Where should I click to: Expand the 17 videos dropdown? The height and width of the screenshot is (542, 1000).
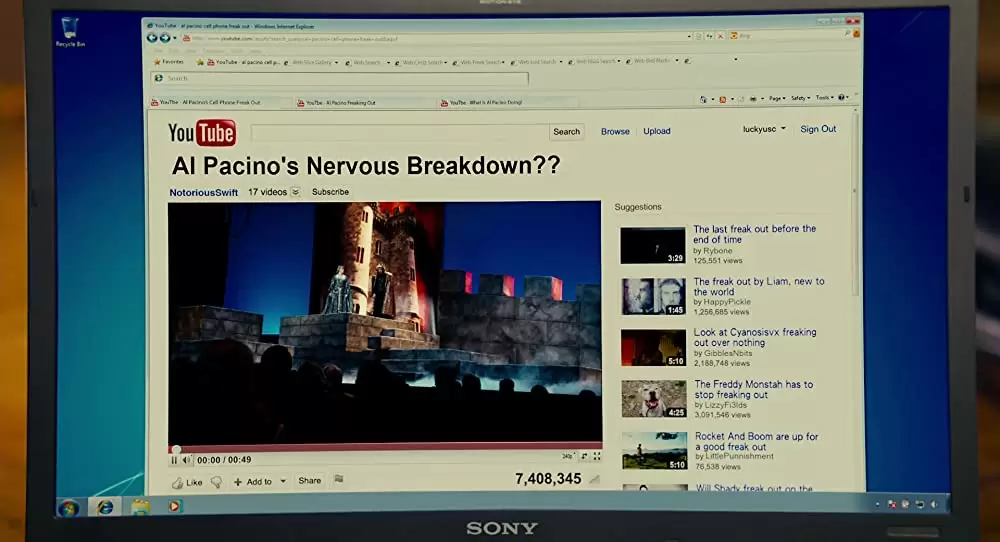coord(295,192)
